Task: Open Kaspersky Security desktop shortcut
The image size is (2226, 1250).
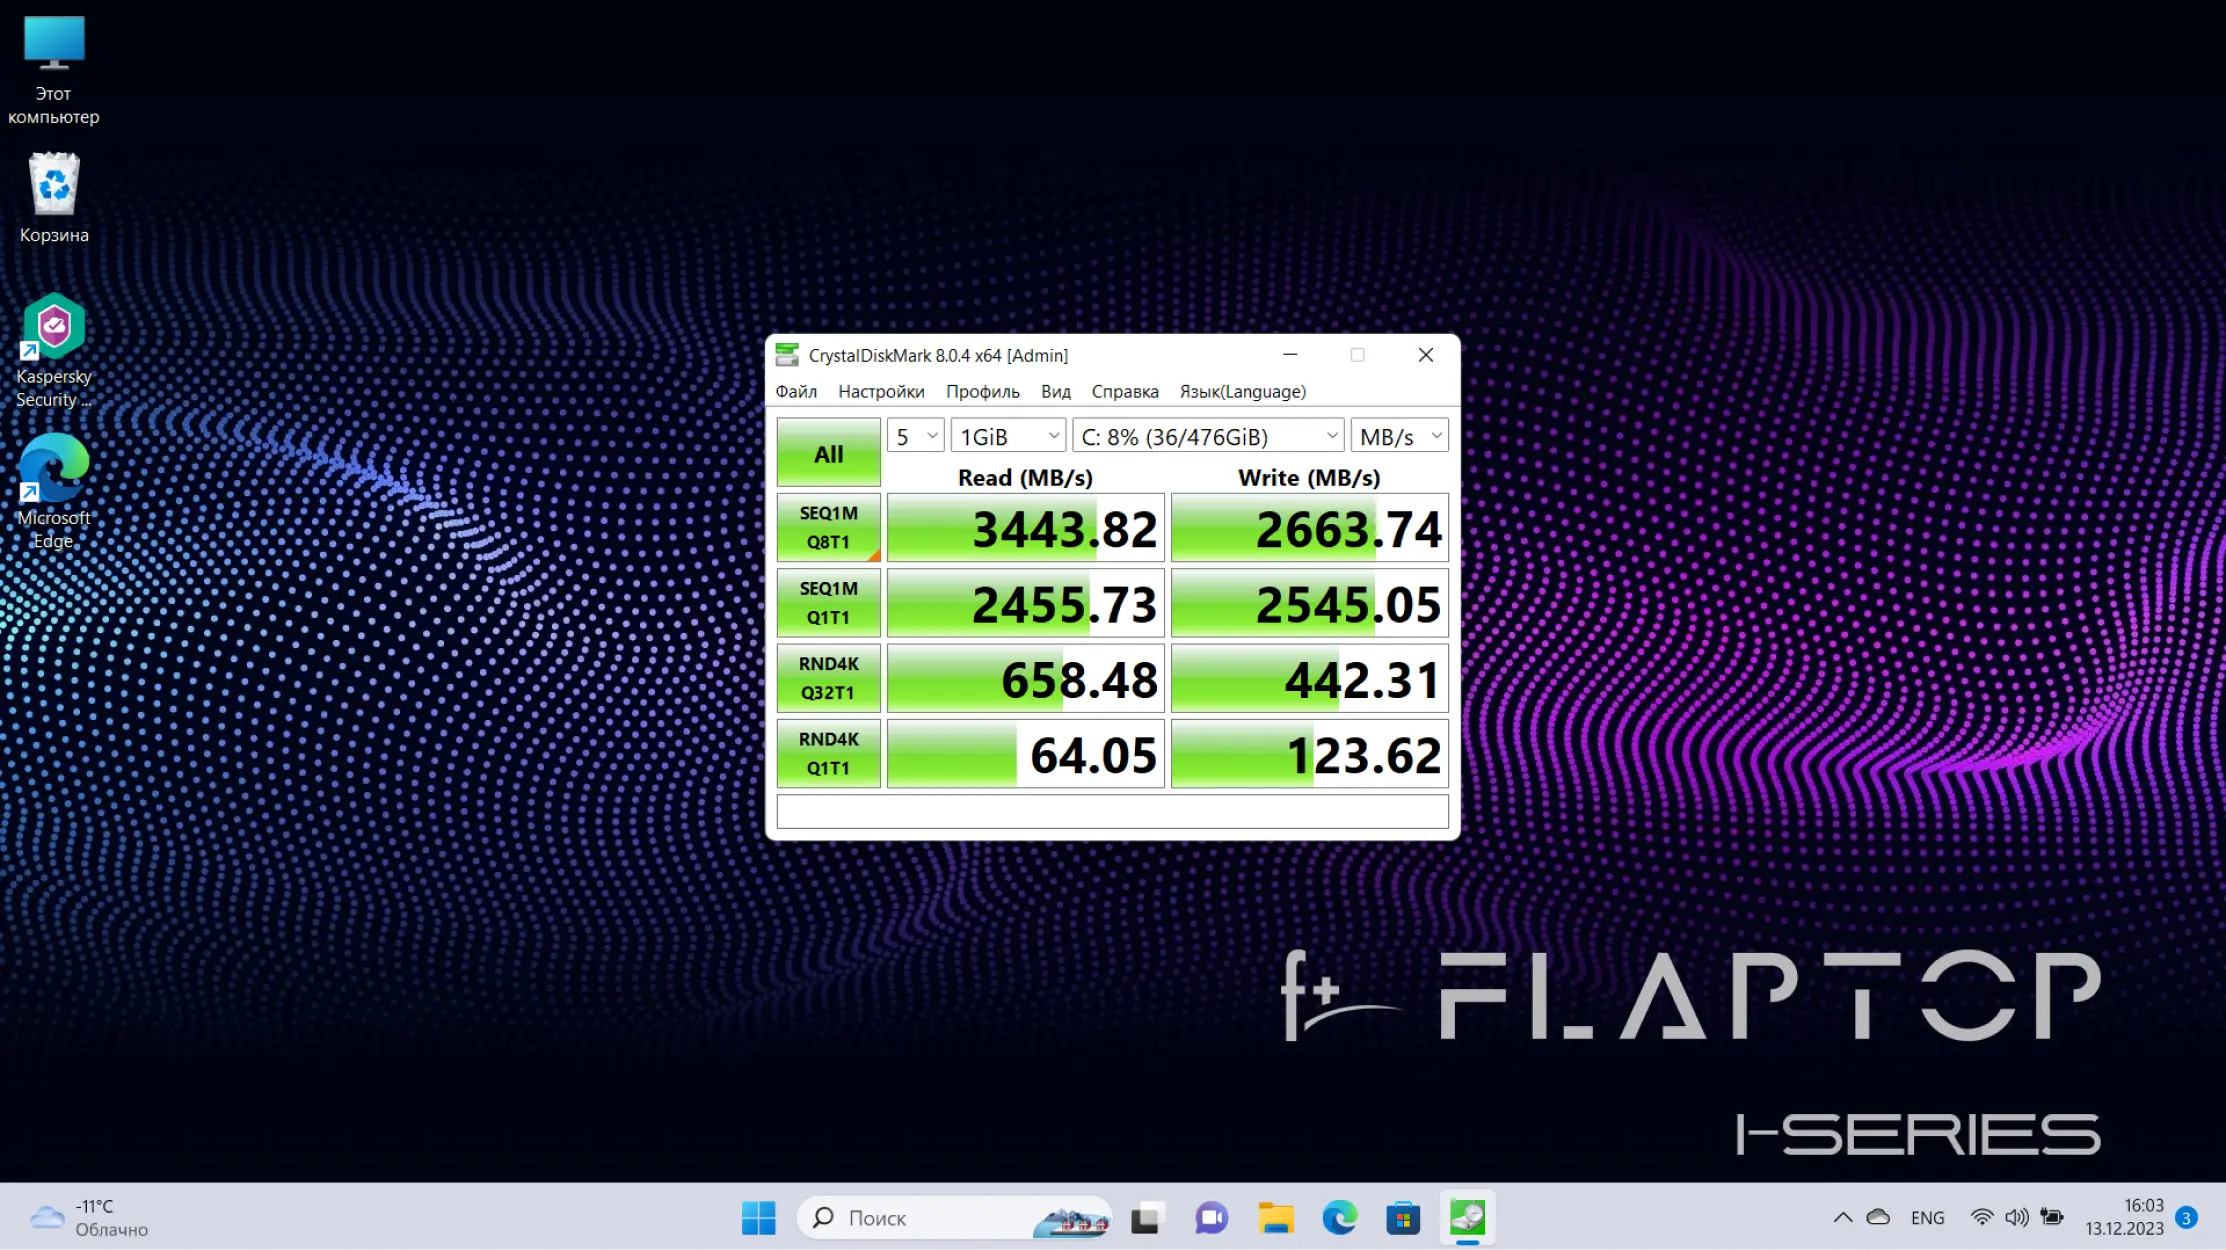Action: click(54, 350)
